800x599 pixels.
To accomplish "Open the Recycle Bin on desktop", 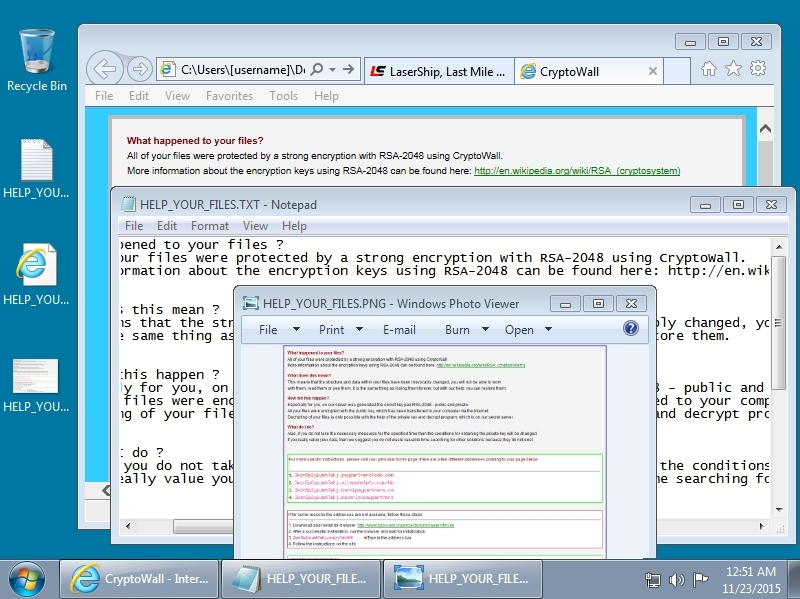I will (37, 60).
